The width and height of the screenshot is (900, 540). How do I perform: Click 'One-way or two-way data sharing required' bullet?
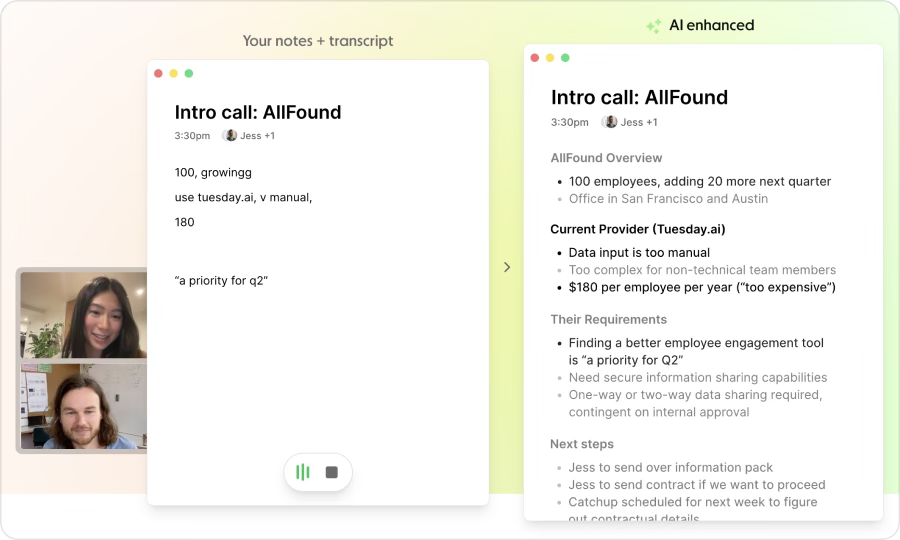tap(696, 403)
